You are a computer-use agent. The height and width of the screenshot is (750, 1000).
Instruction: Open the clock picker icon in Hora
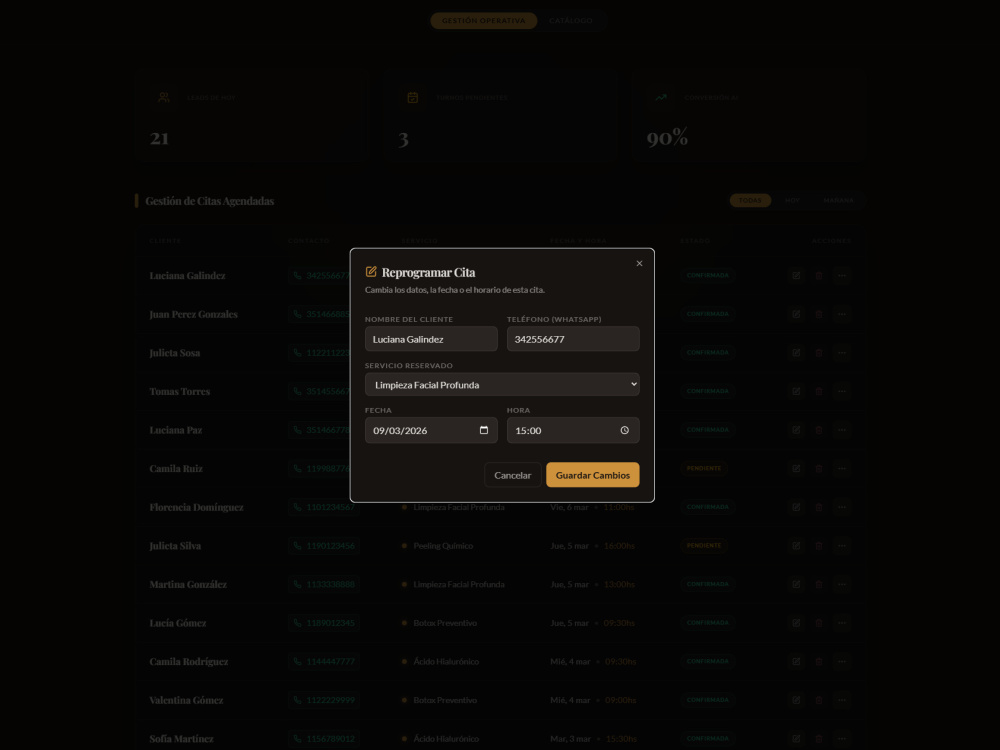point(625,430)
